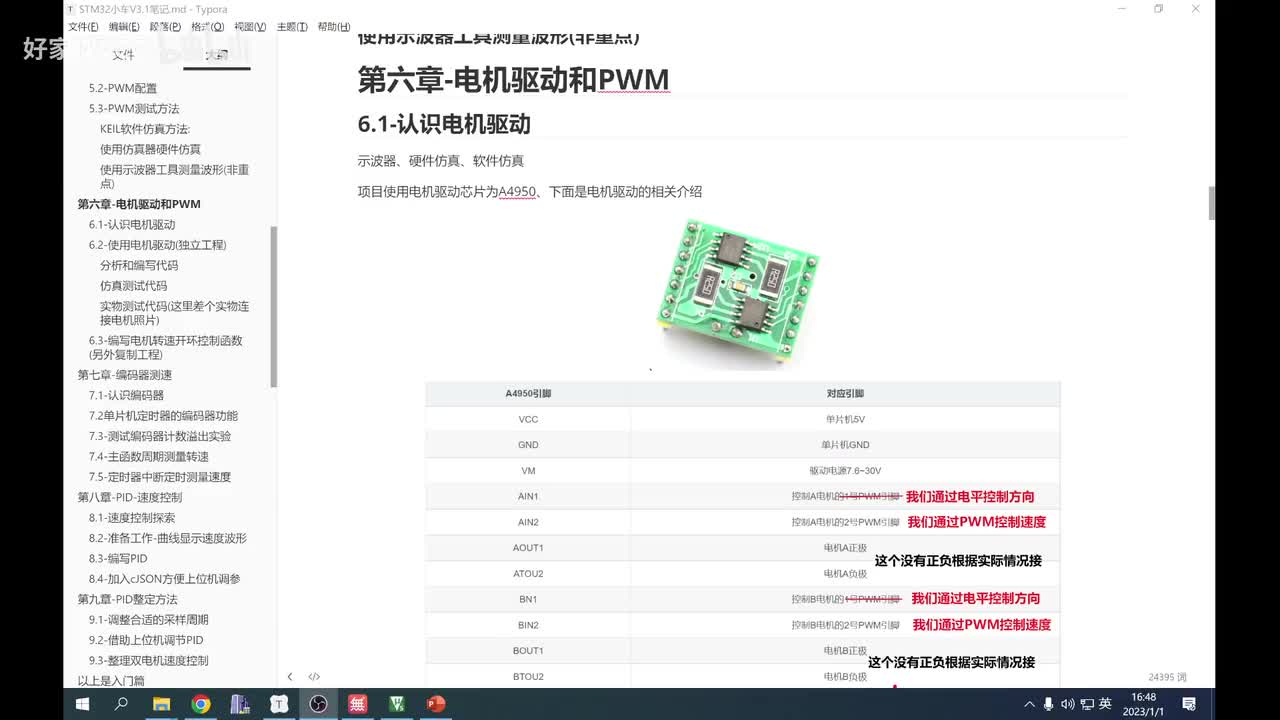The height and width of the screenshot is (720, 1280).
Task: Select outline item 7.5-定时器中断定时测量速度
Action: (159, 477)
